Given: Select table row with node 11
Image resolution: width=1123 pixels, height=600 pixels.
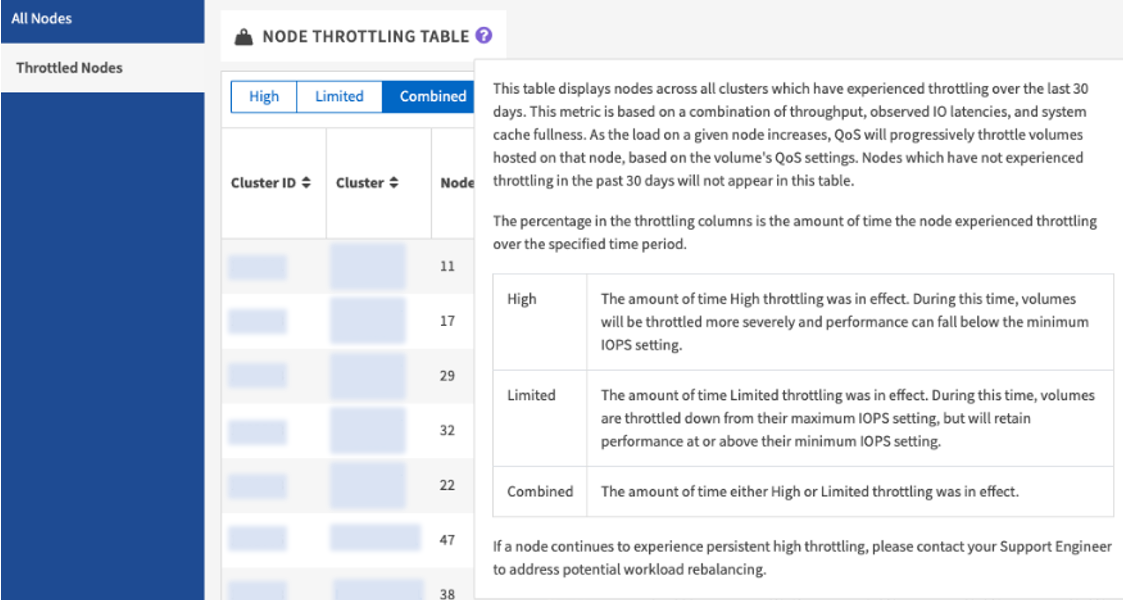Looking at the screenshot, I should 447,267.
